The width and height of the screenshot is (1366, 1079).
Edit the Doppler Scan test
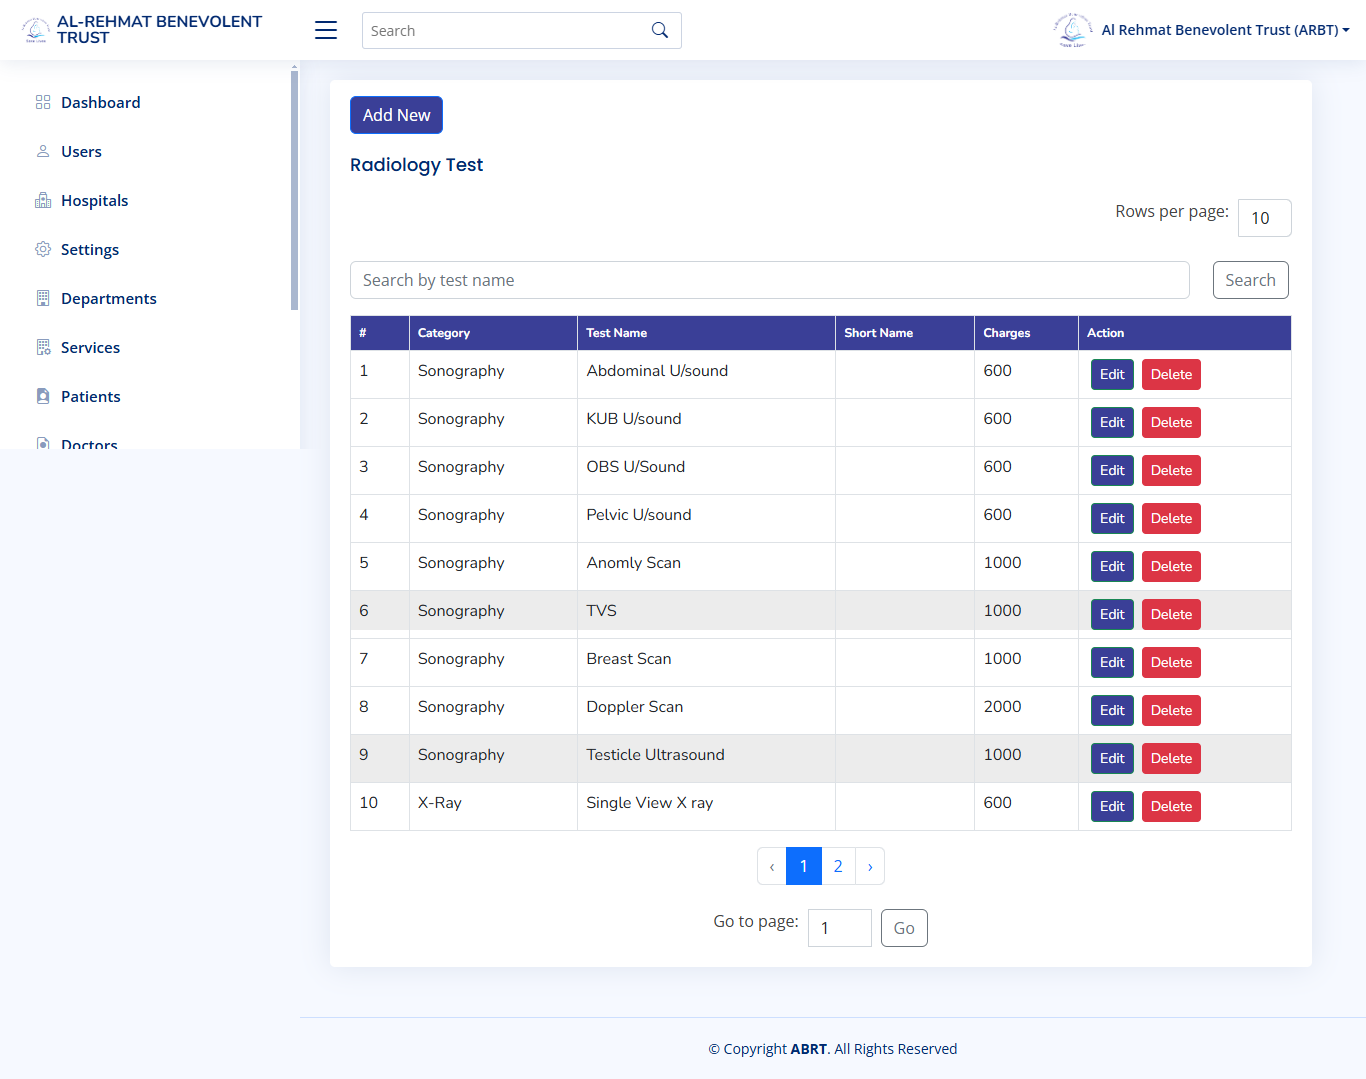(x=1111, y=710)
